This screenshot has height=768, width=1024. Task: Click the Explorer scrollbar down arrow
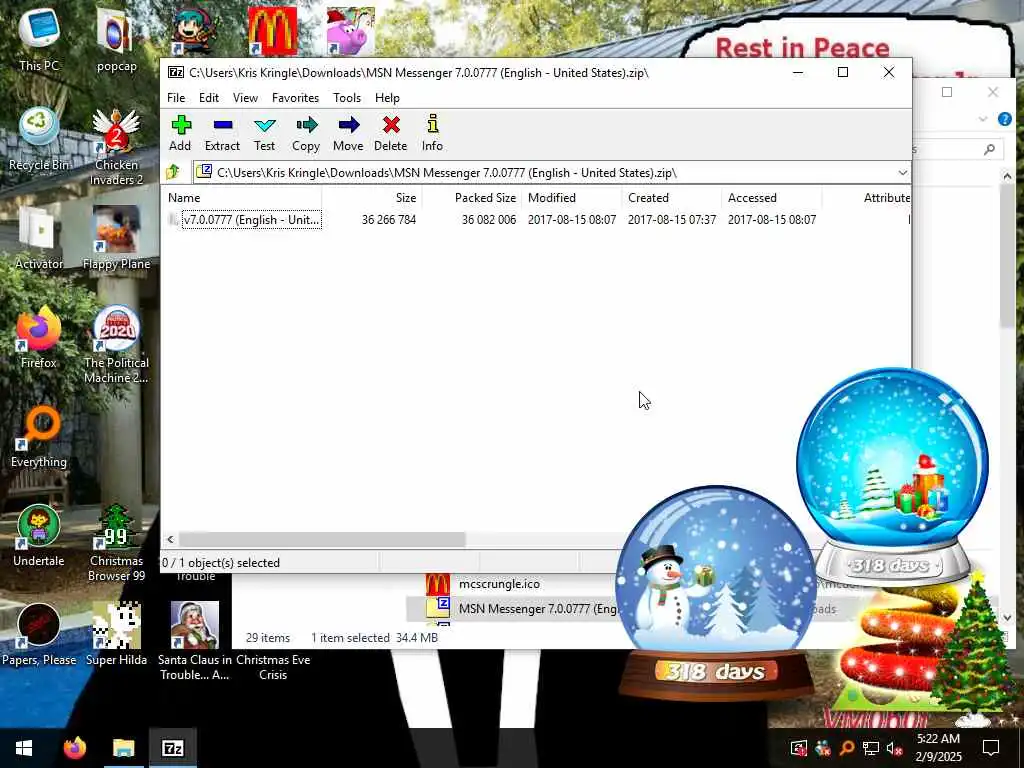pyautogui.click(x=1006, y=617)
